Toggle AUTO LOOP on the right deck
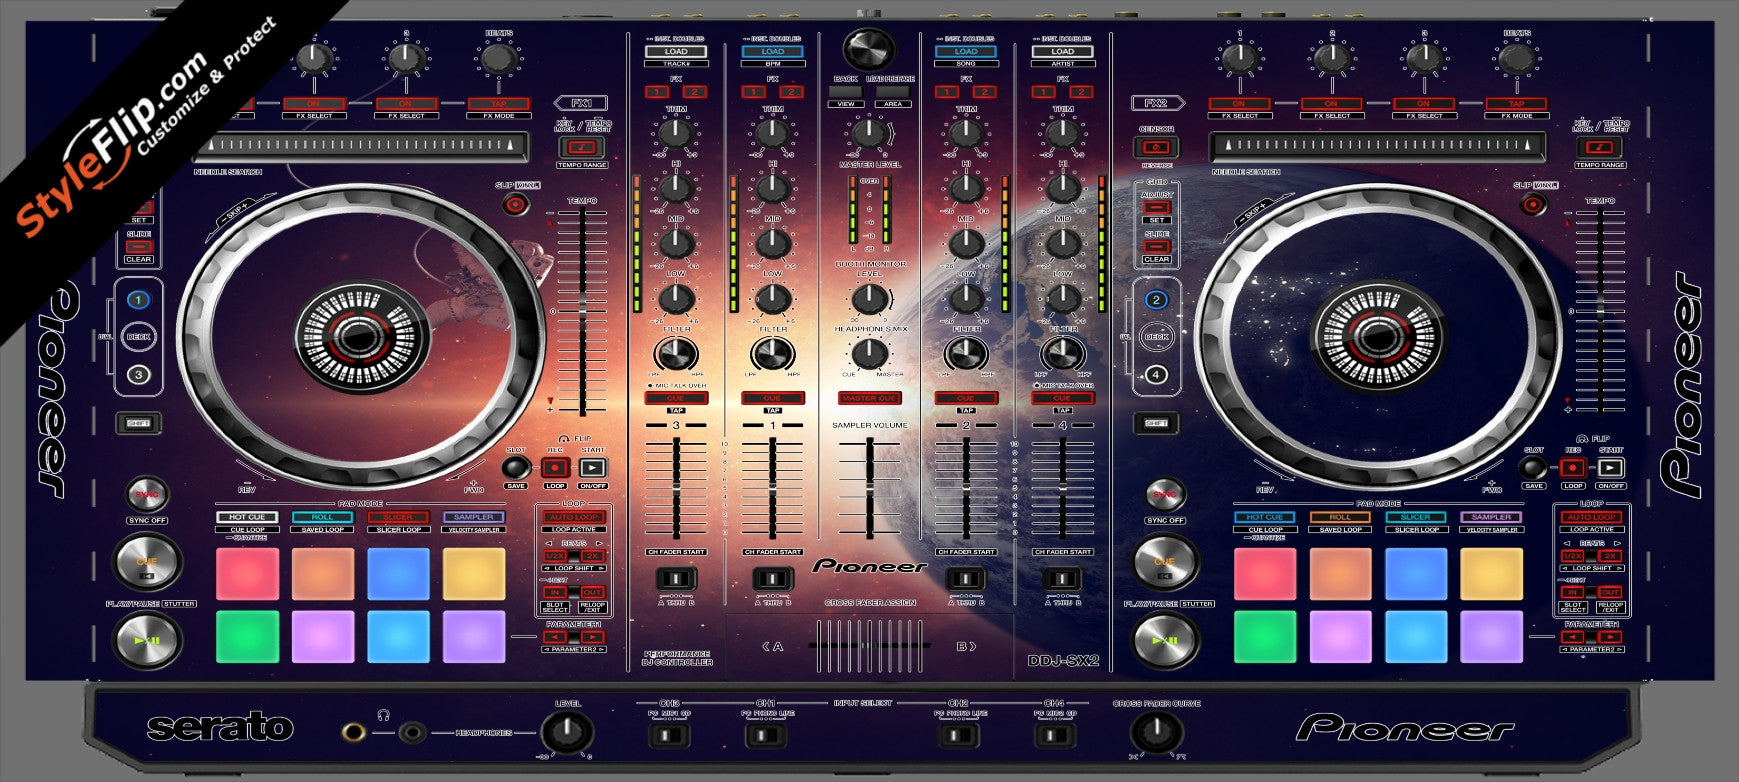Viewport: 1739px width, 782px height. click(1591, 517)
